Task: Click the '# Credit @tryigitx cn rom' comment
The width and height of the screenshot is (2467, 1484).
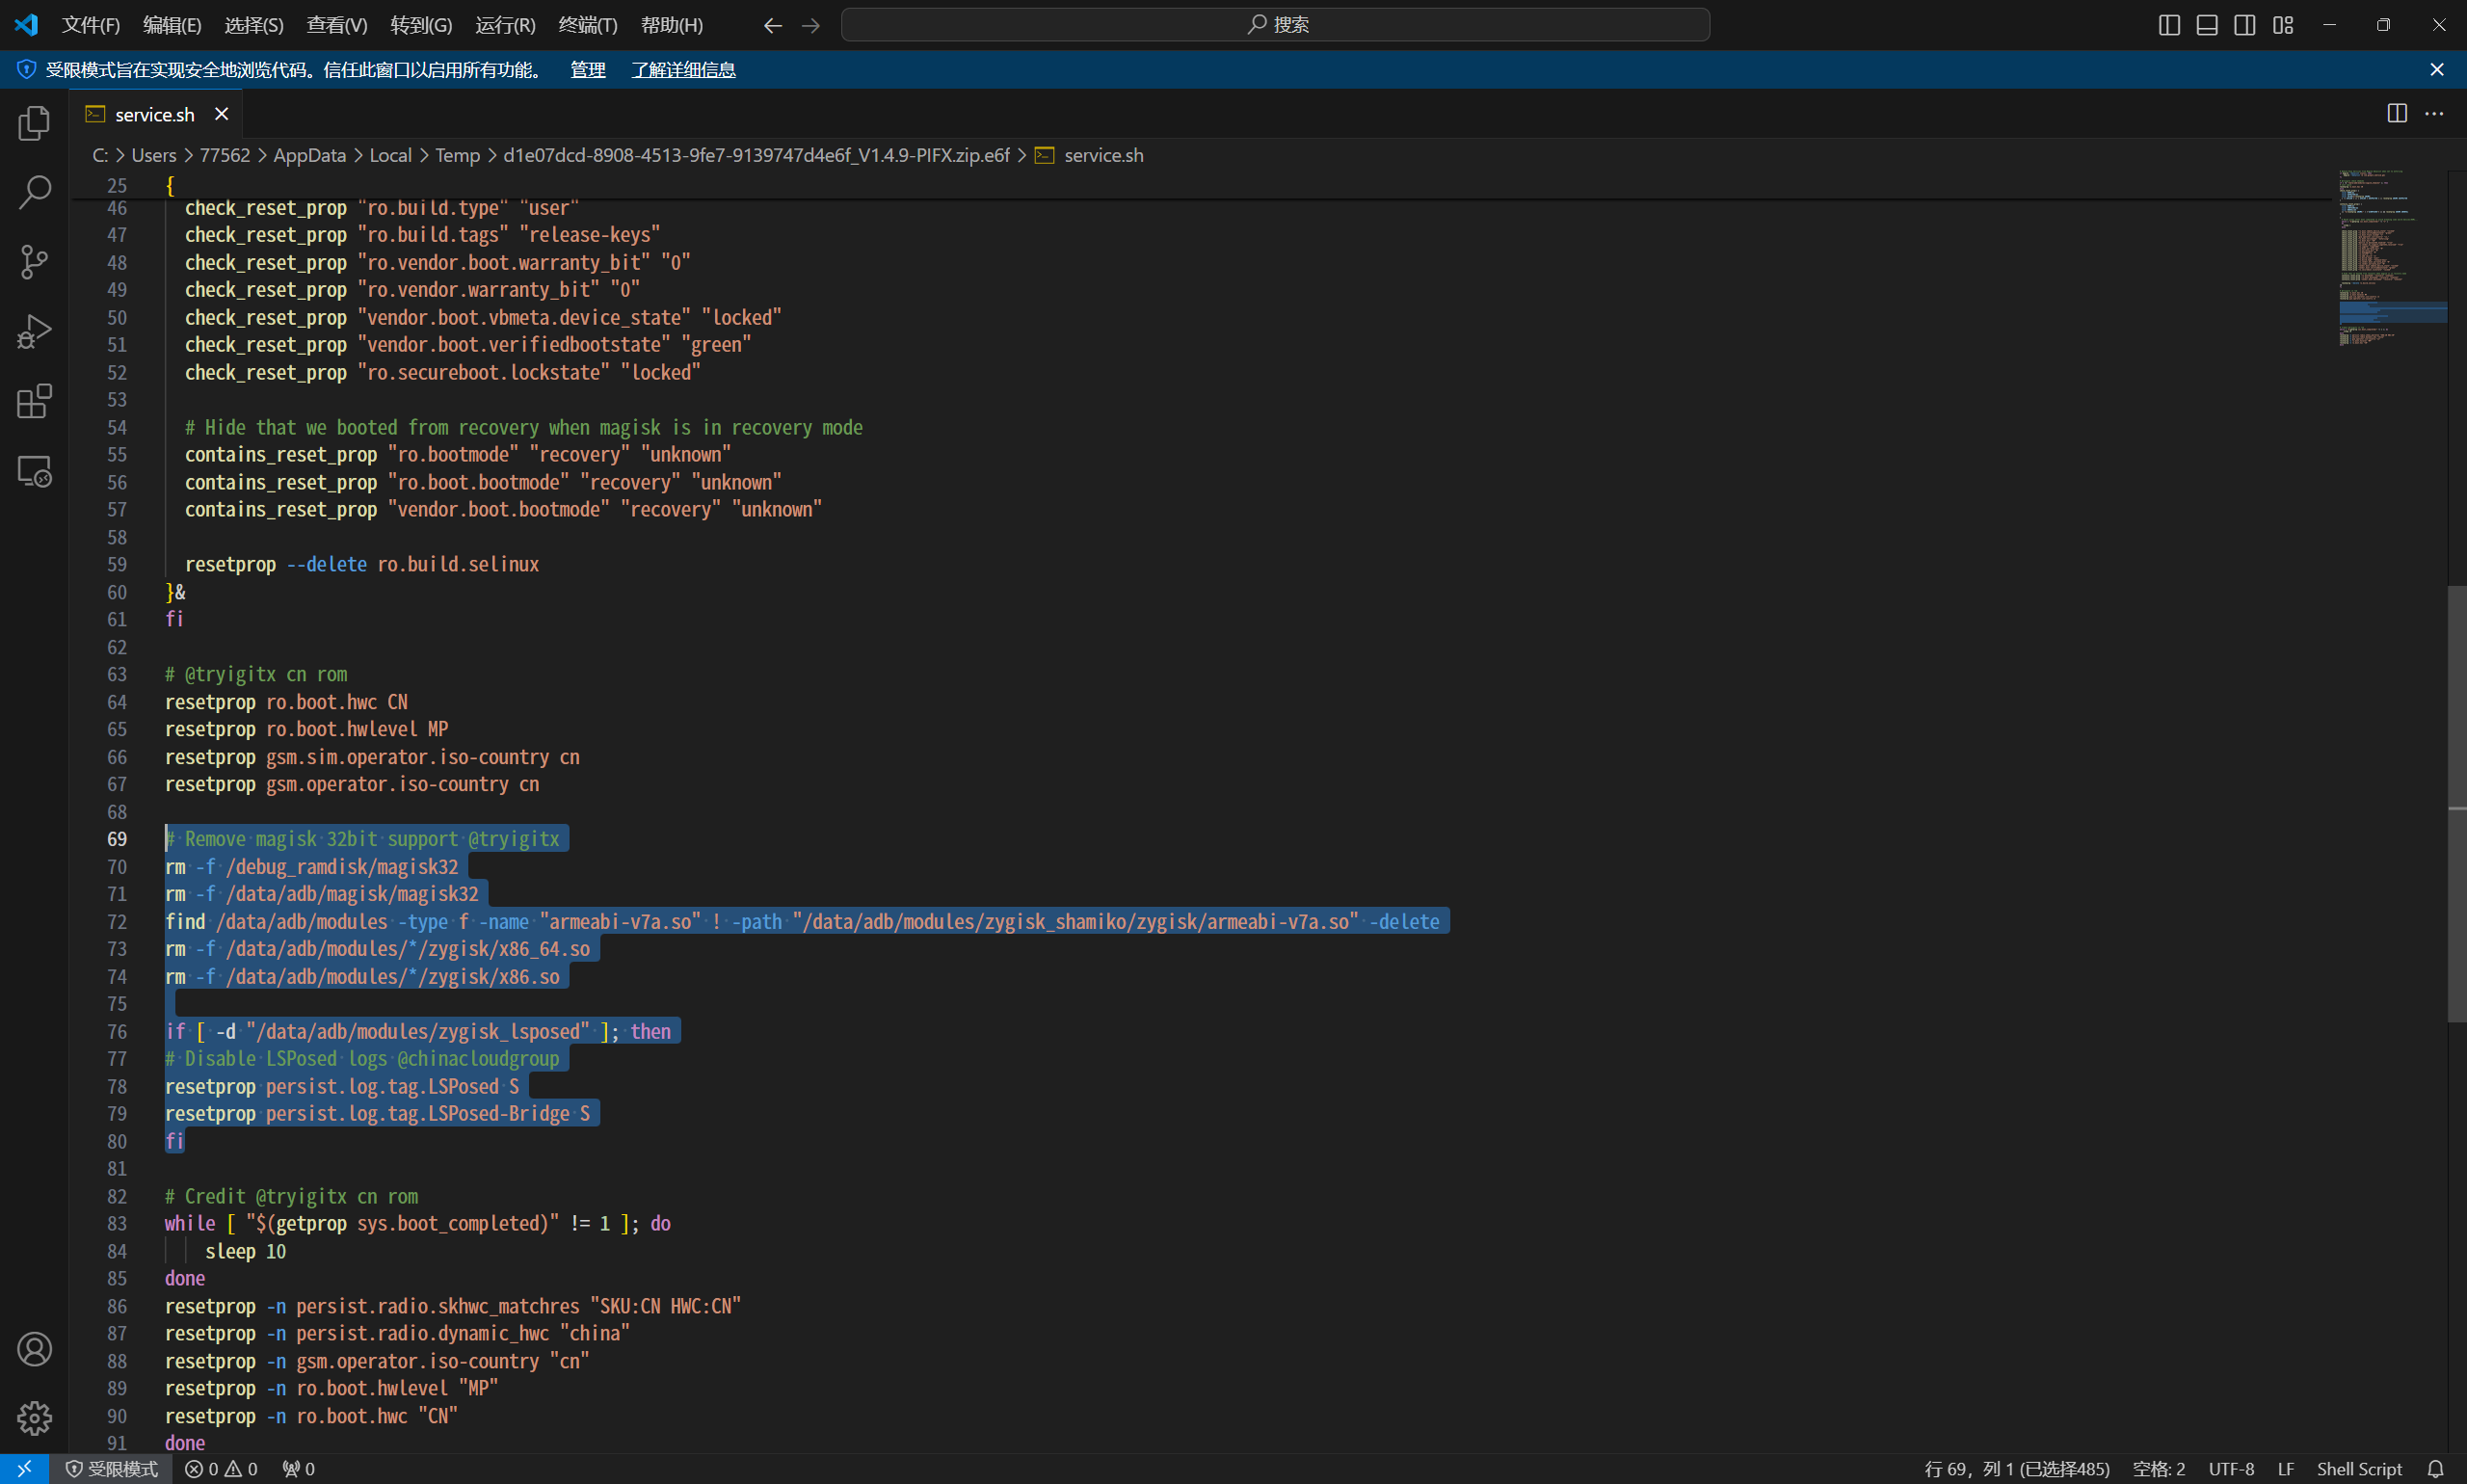Action: point(291,1196)
